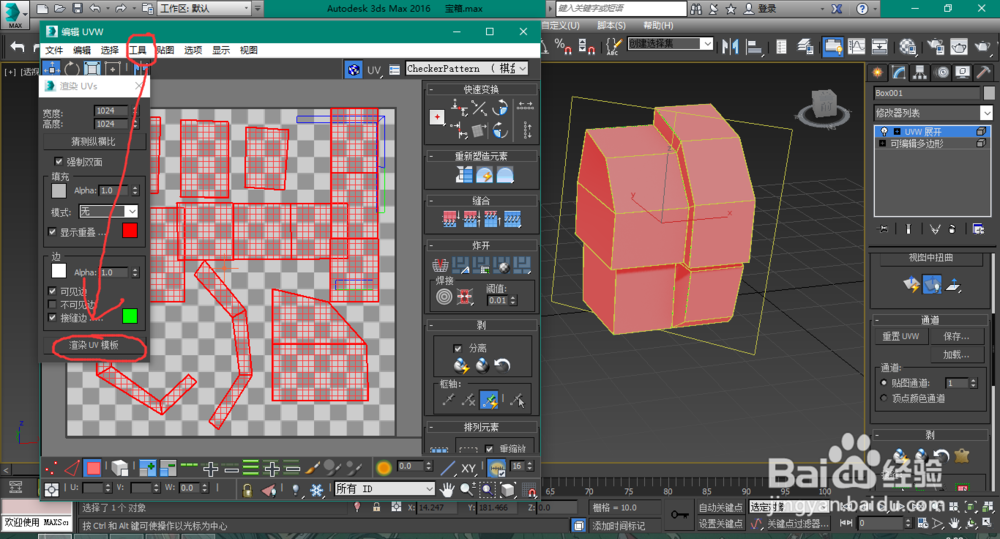Viewport: 1000px width, 539px height.
Task: Toggle 可见边 checkbox
Action: [52, 291]
